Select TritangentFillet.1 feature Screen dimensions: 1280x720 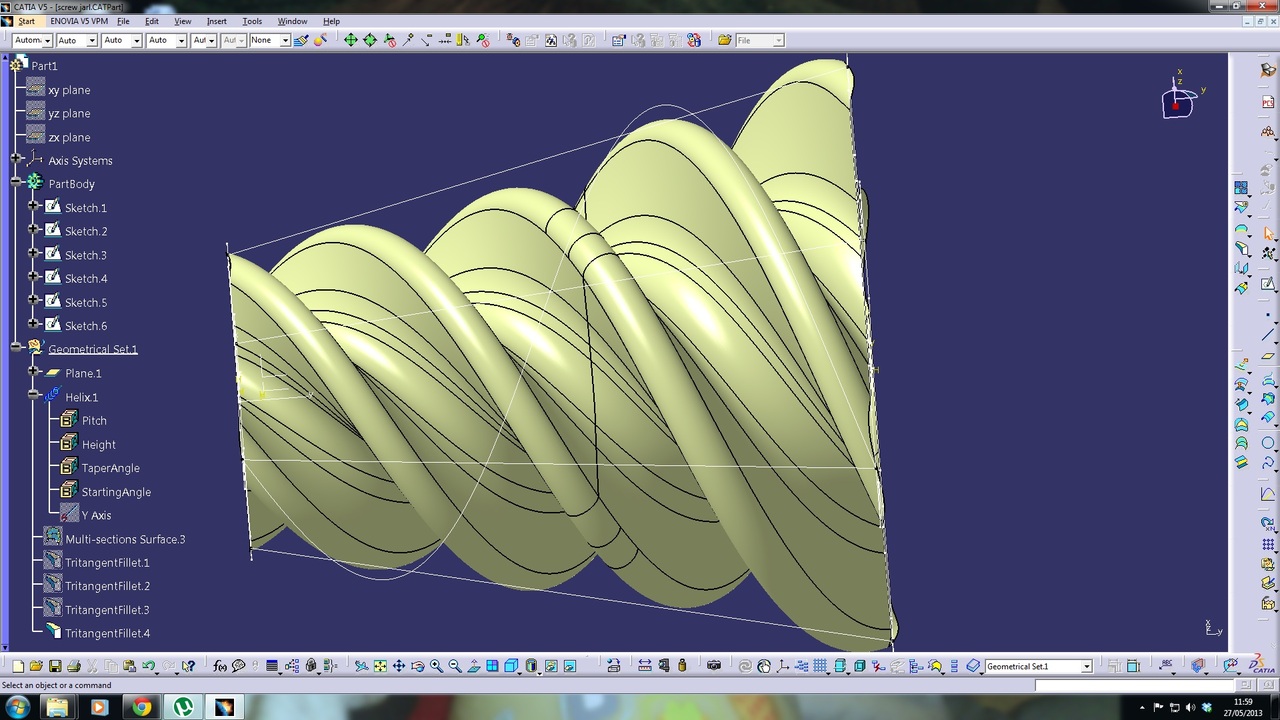click(107, 563)
